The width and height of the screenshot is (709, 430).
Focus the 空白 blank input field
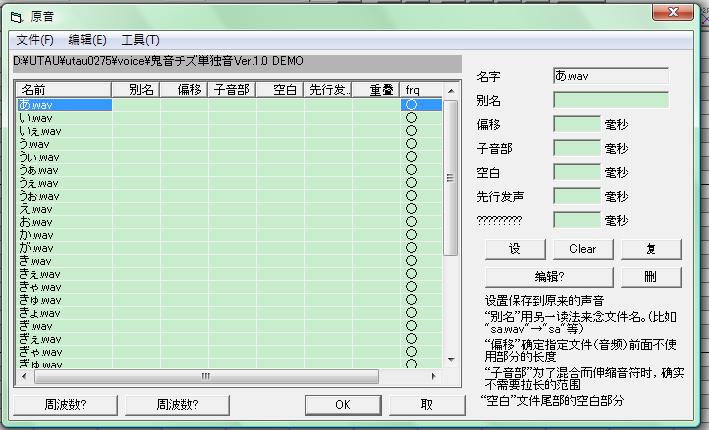pyautogui.click(x=577, y=172)
